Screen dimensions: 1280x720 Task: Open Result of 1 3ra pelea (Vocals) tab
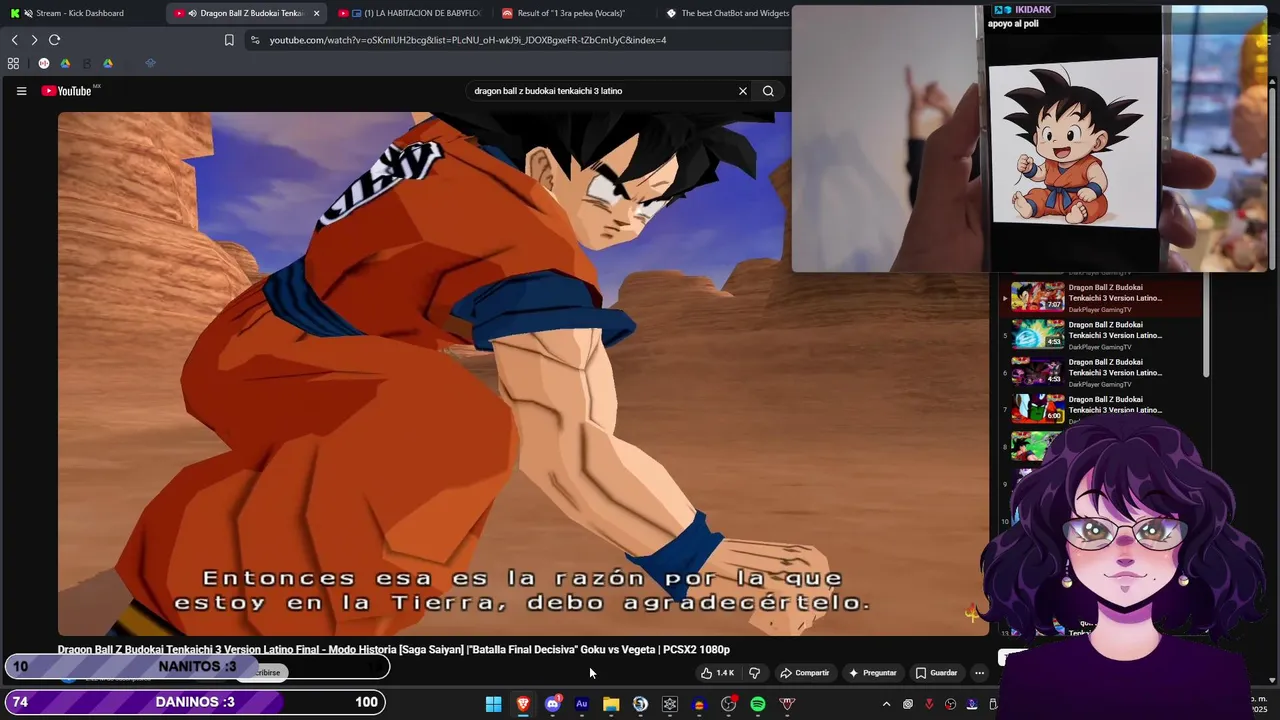pyautogui.click(x=570, y=13)
